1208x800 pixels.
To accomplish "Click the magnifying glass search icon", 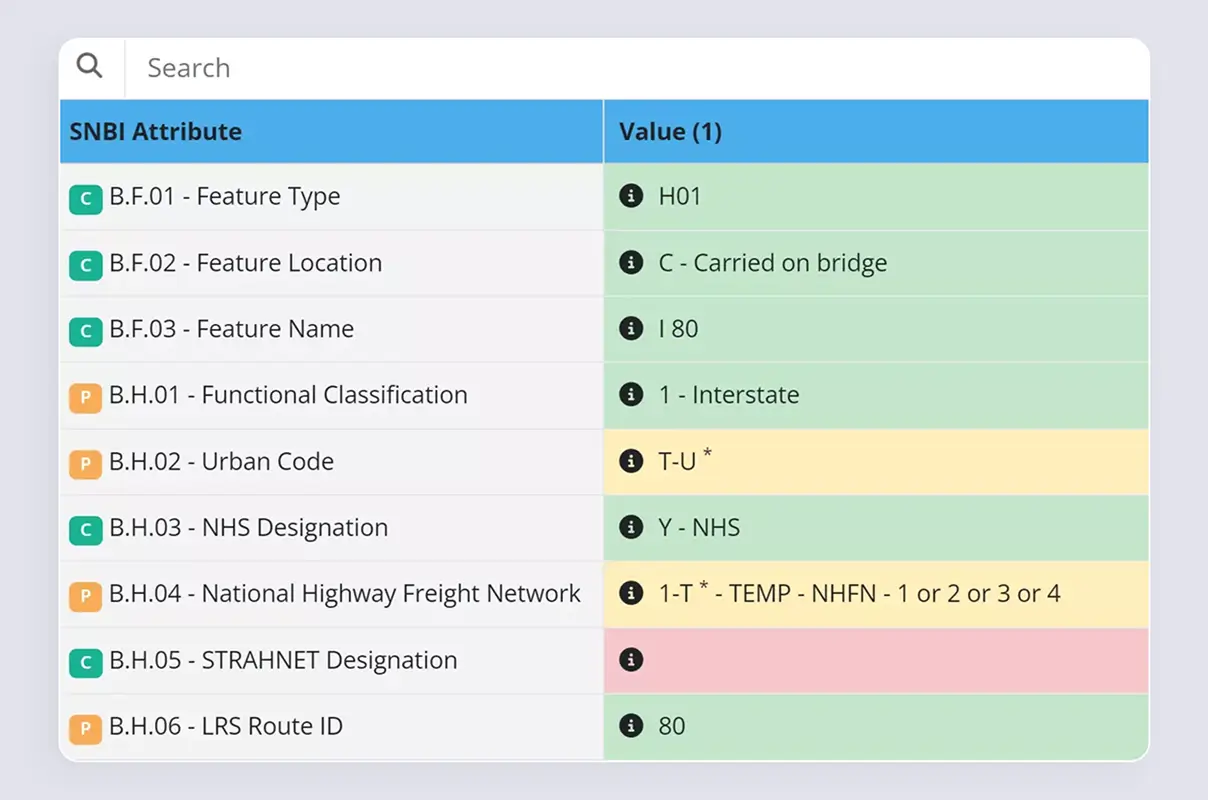I will [90, 64].
